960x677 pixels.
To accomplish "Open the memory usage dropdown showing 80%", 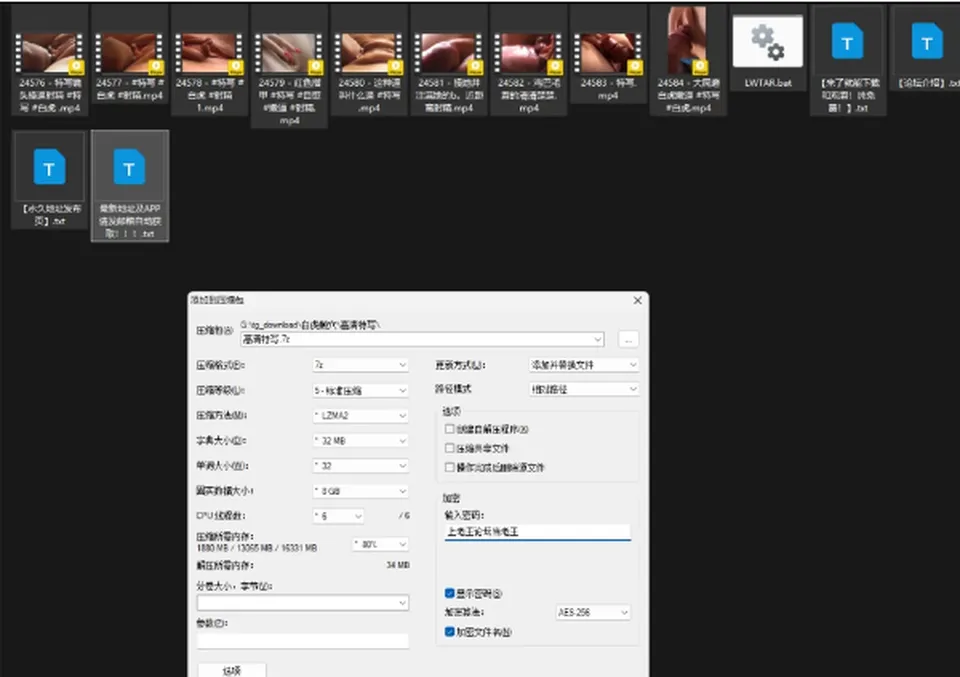I will pyautogui.click(x=381, y=544).
